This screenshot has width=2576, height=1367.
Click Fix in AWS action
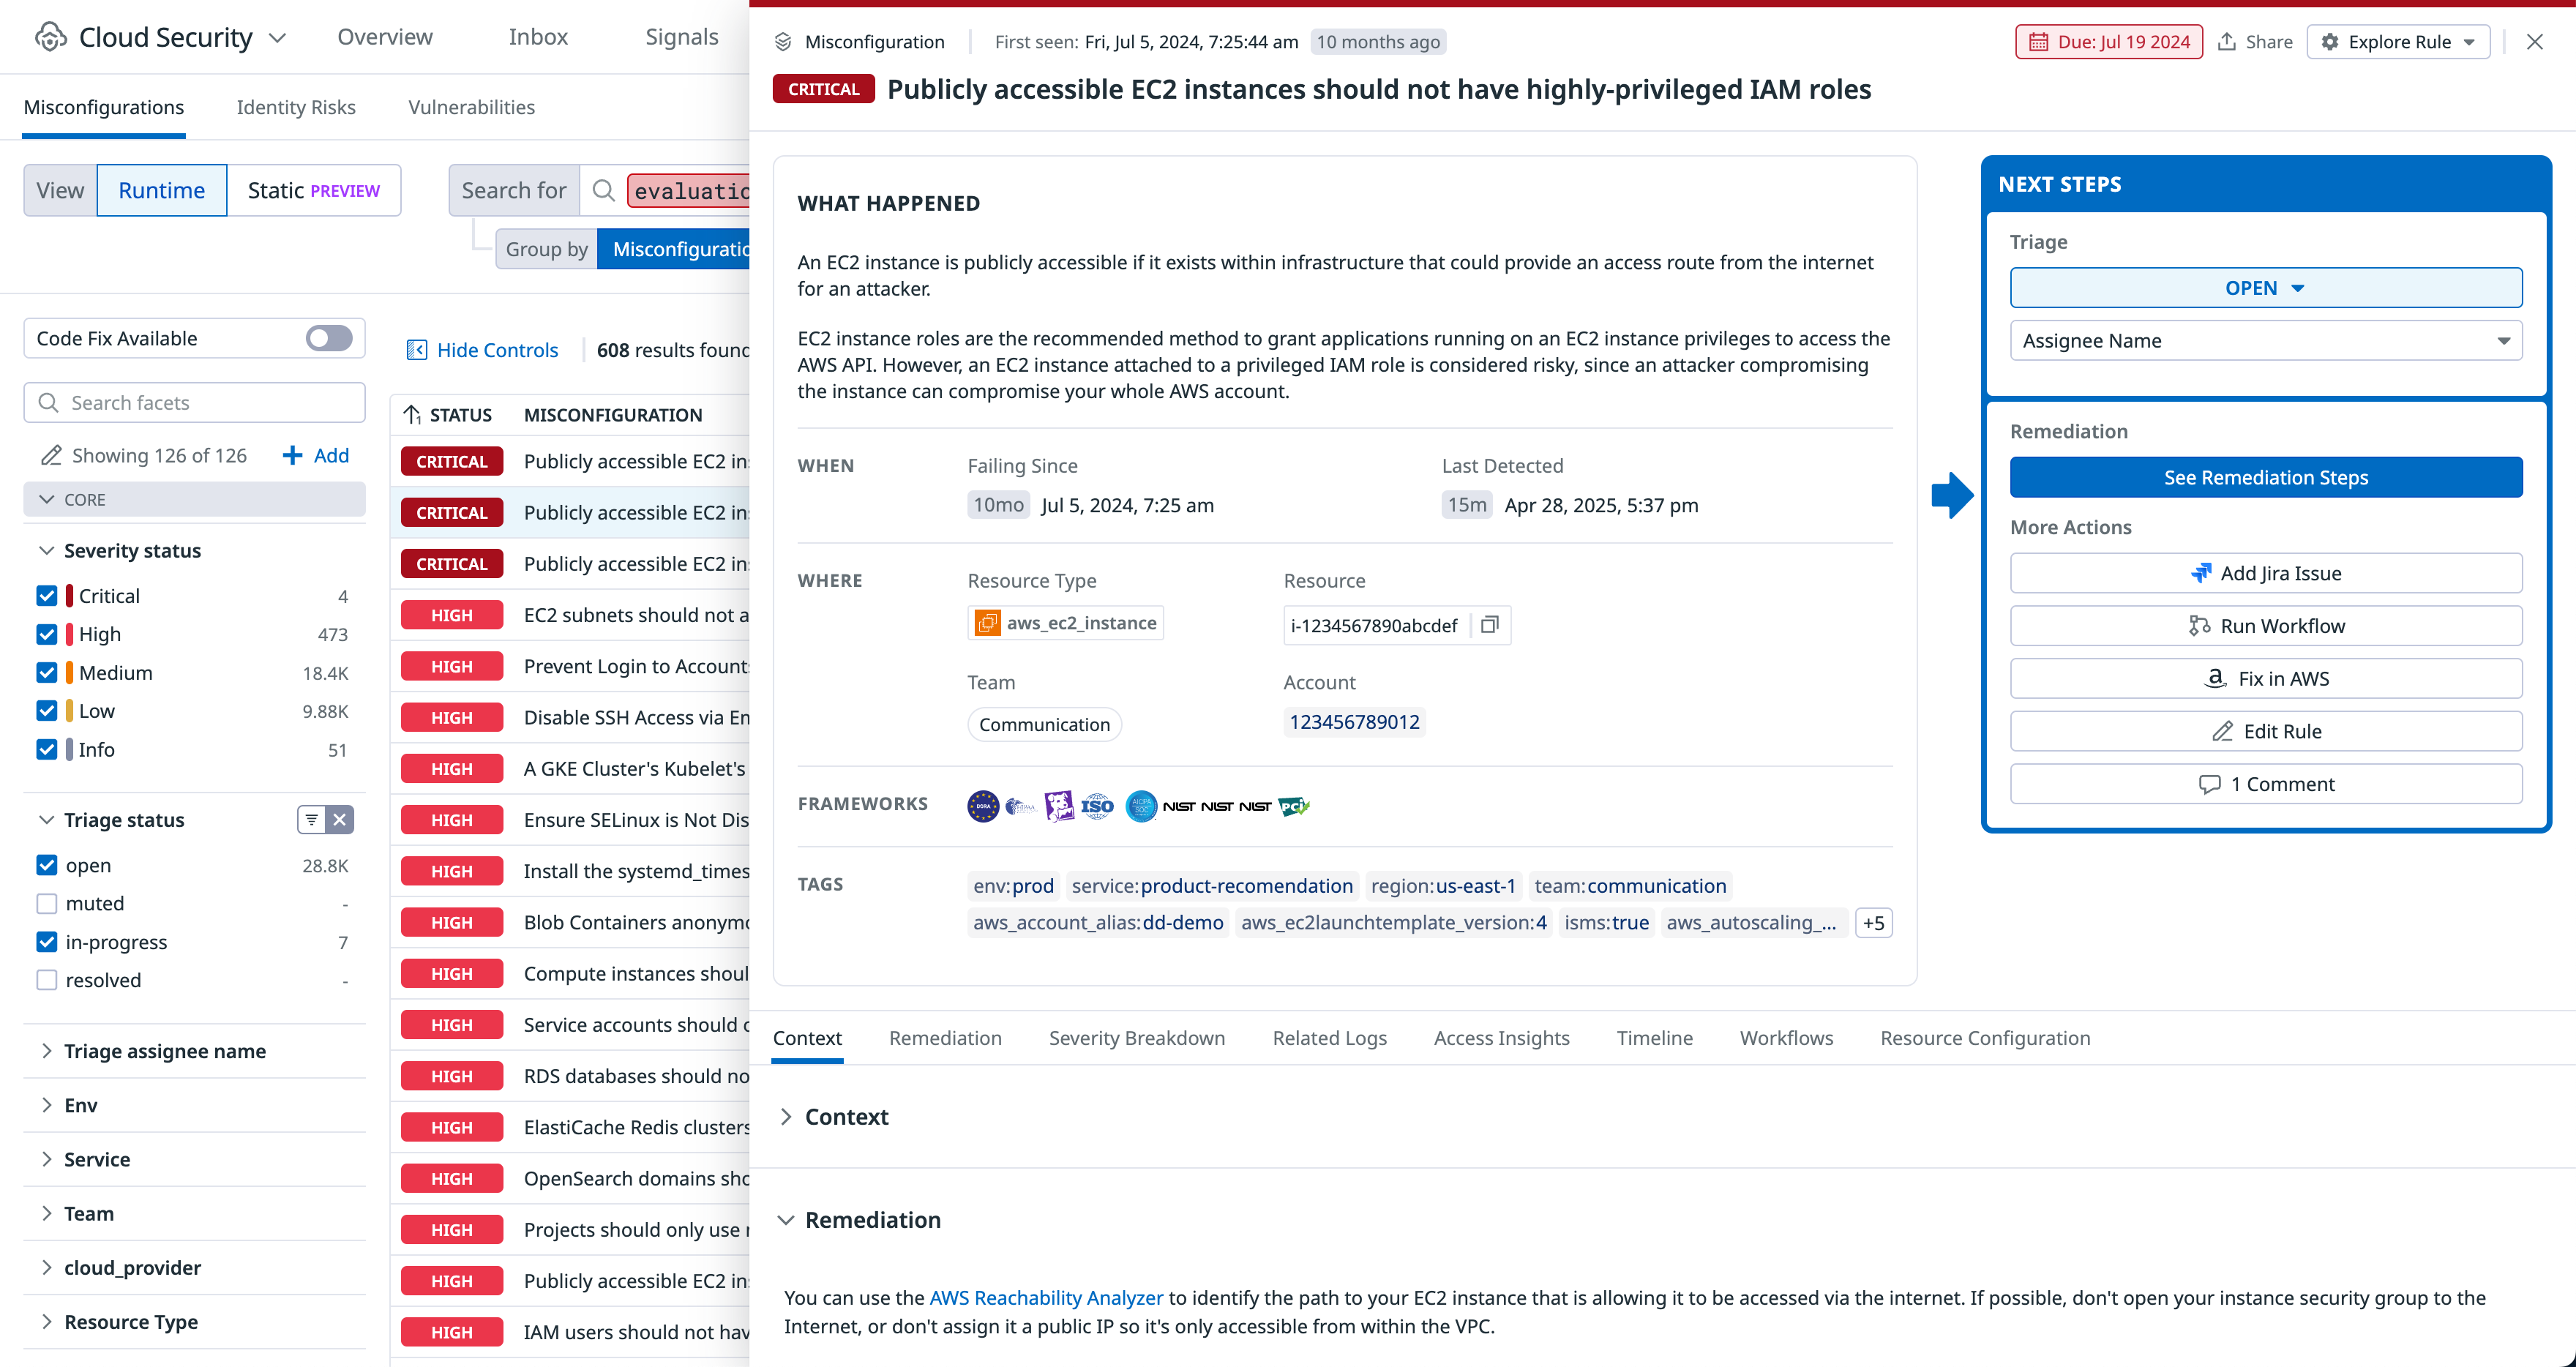click(2265, 678)
